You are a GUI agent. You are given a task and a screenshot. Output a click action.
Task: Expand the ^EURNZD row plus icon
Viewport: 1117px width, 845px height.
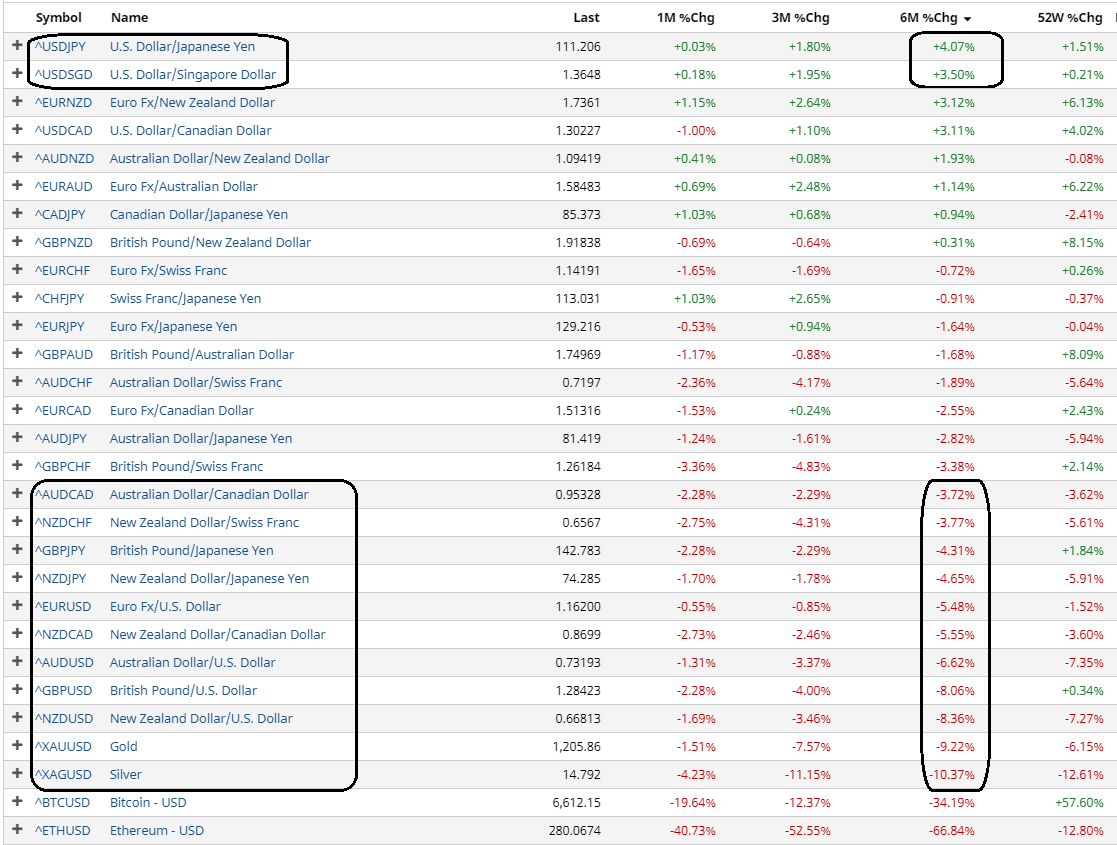coord(17,102)
